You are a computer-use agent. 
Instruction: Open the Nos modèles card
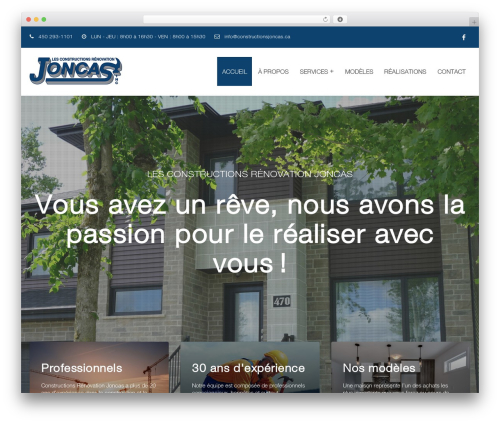click(x=401, y=367)
